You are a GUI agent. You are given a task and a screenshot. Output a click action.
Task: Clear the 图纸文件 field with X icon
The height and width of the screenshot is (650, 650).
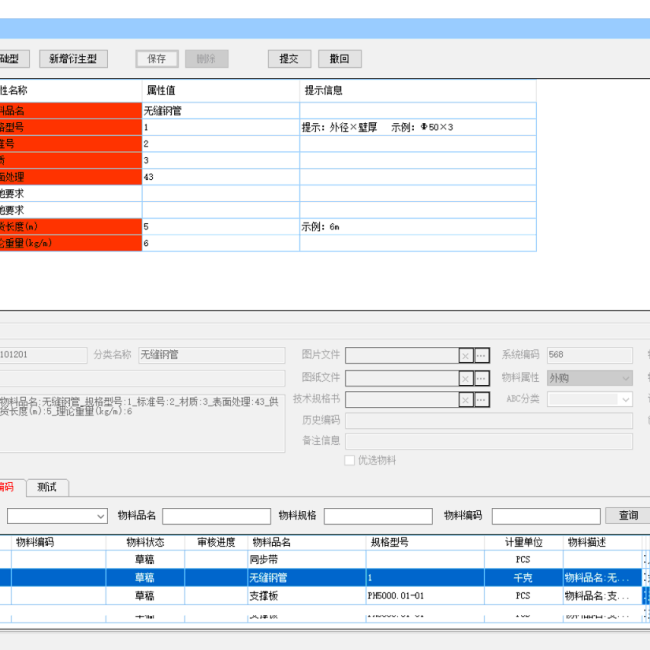pos(466,378)
